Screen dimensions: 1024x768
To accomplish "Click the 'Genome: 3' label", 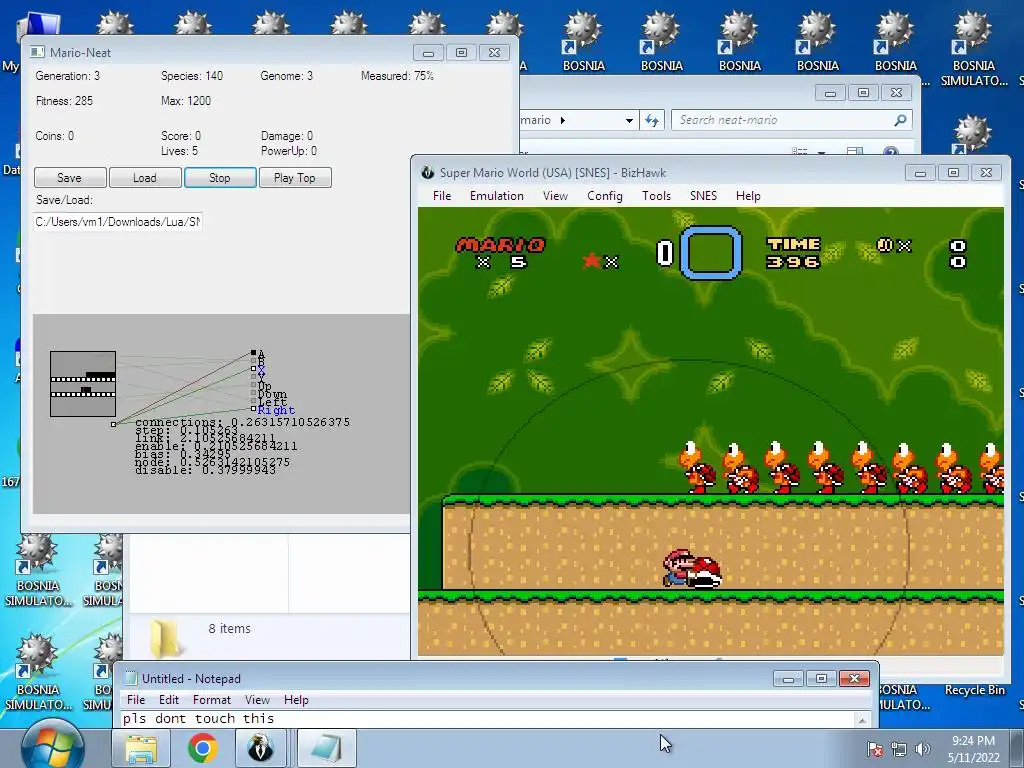I will click(x=287, y=76).
